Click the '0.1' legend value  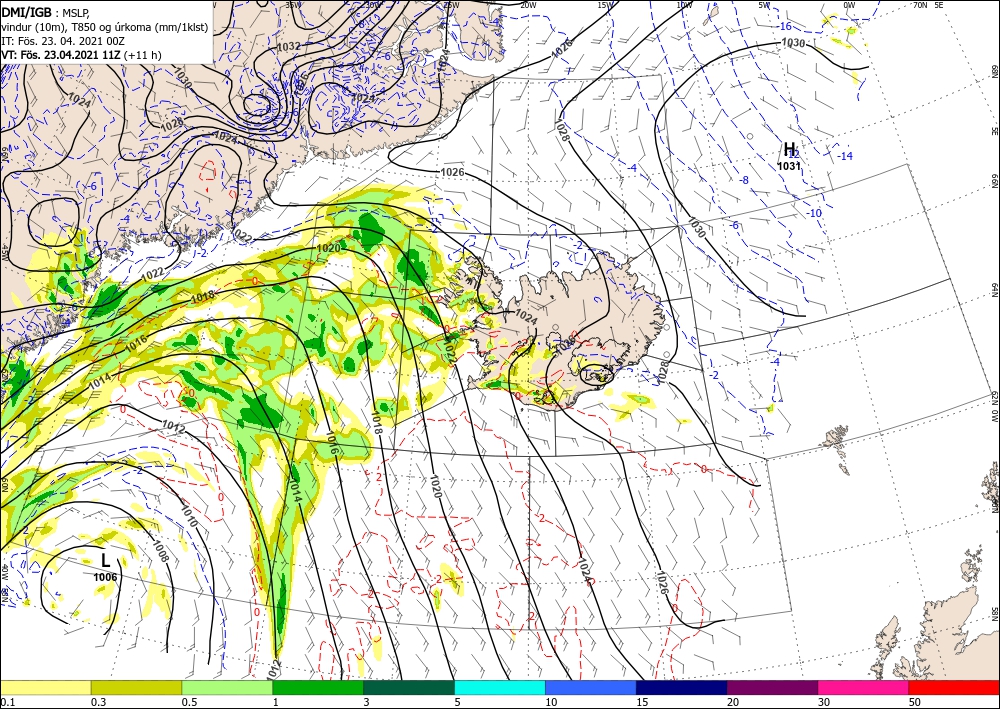point(6,702)
